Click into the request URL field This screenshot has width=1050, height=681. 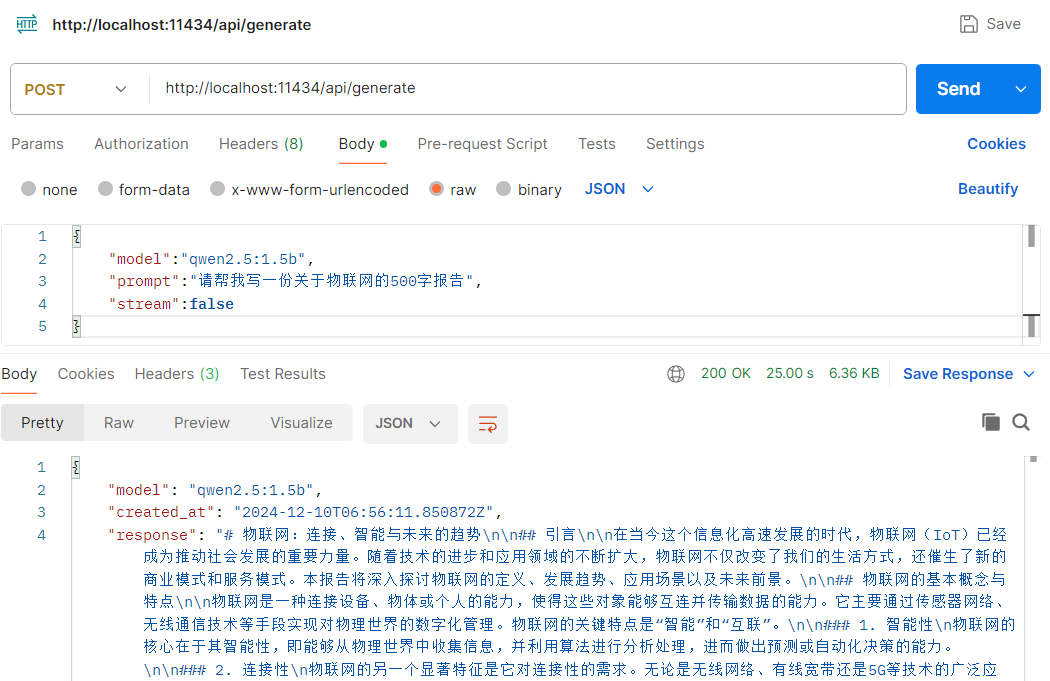tap(527, 89)
